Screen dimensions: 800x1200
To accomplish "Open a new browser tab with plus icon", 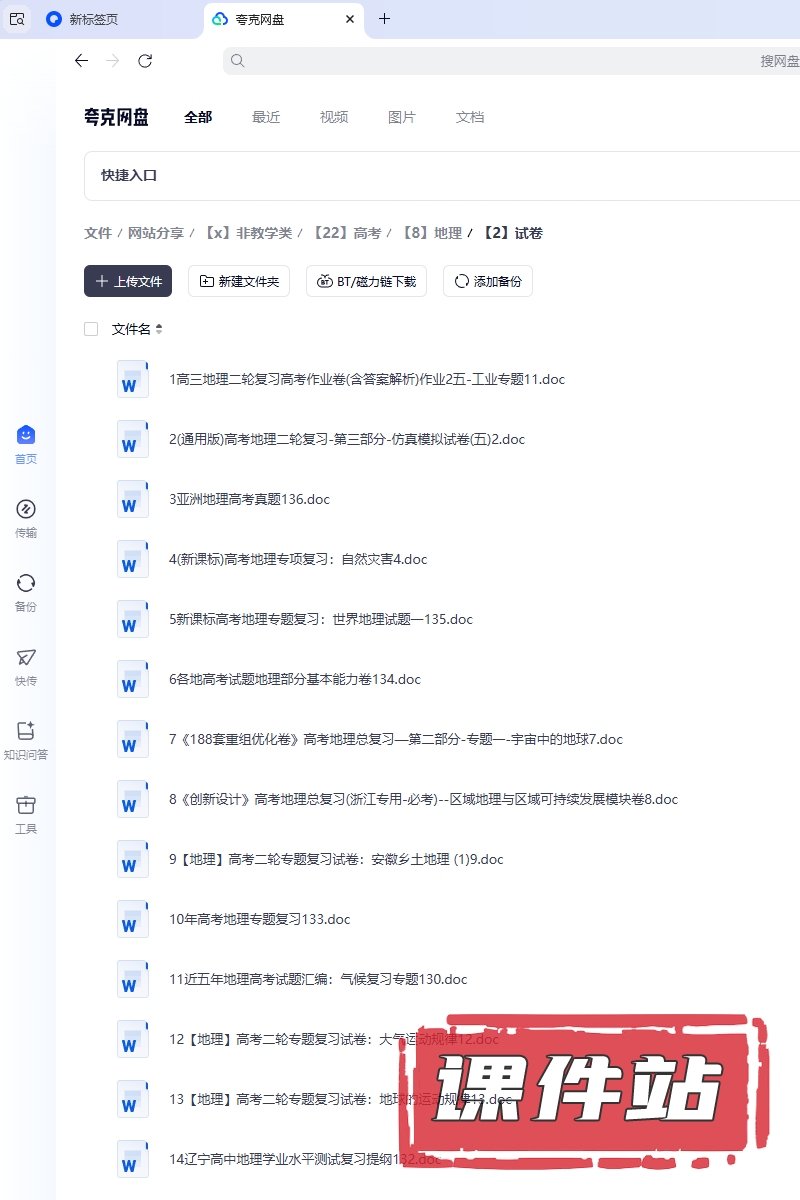I will pos(385,19).
